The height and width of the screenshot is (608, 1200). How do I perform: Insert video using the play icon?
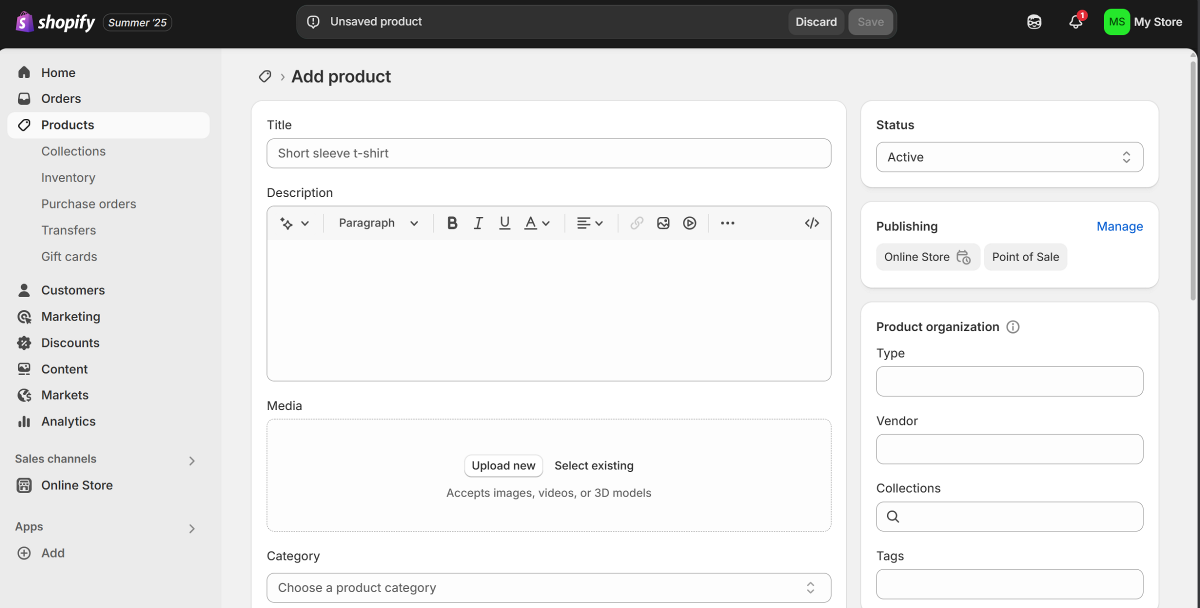689,223
